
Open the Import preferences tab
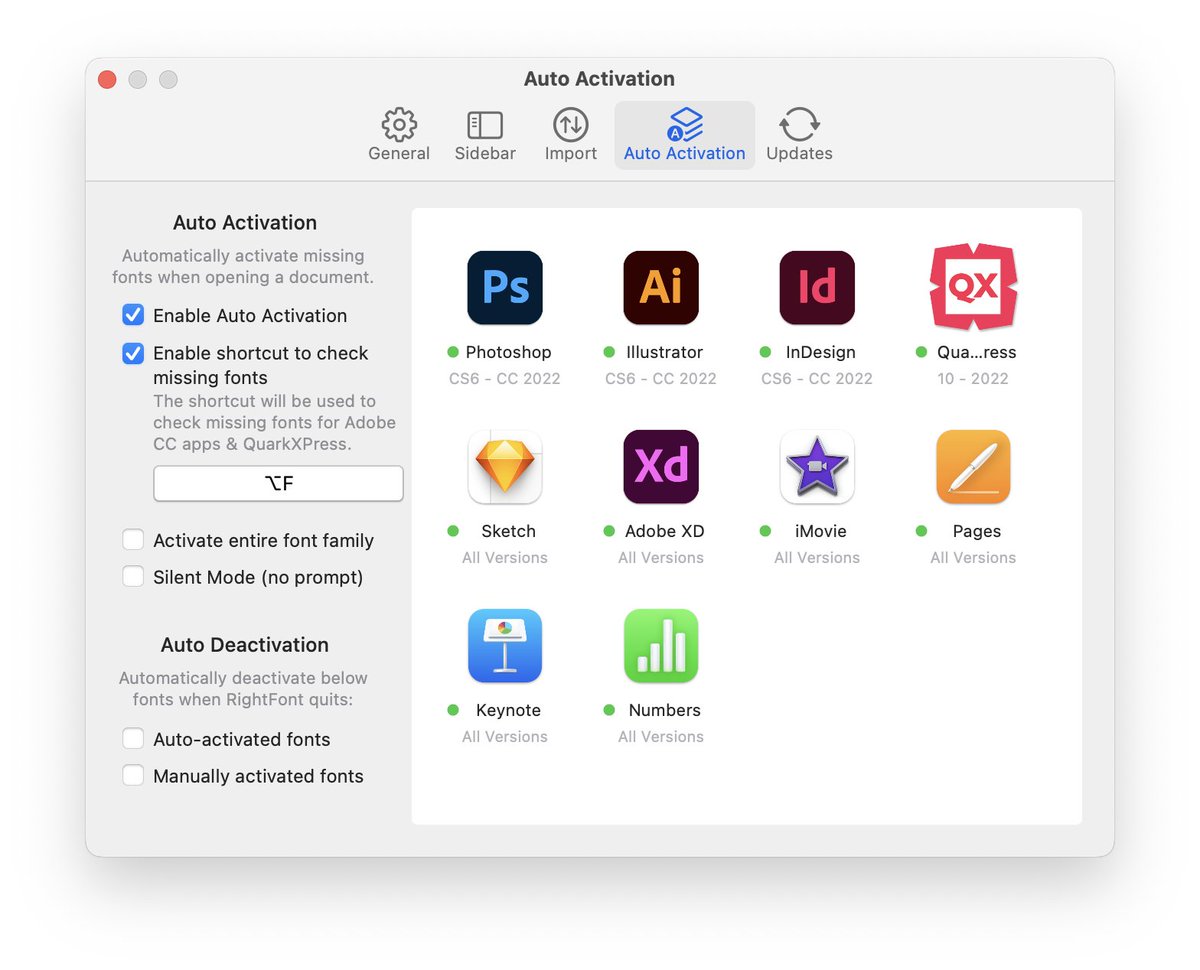571,135
